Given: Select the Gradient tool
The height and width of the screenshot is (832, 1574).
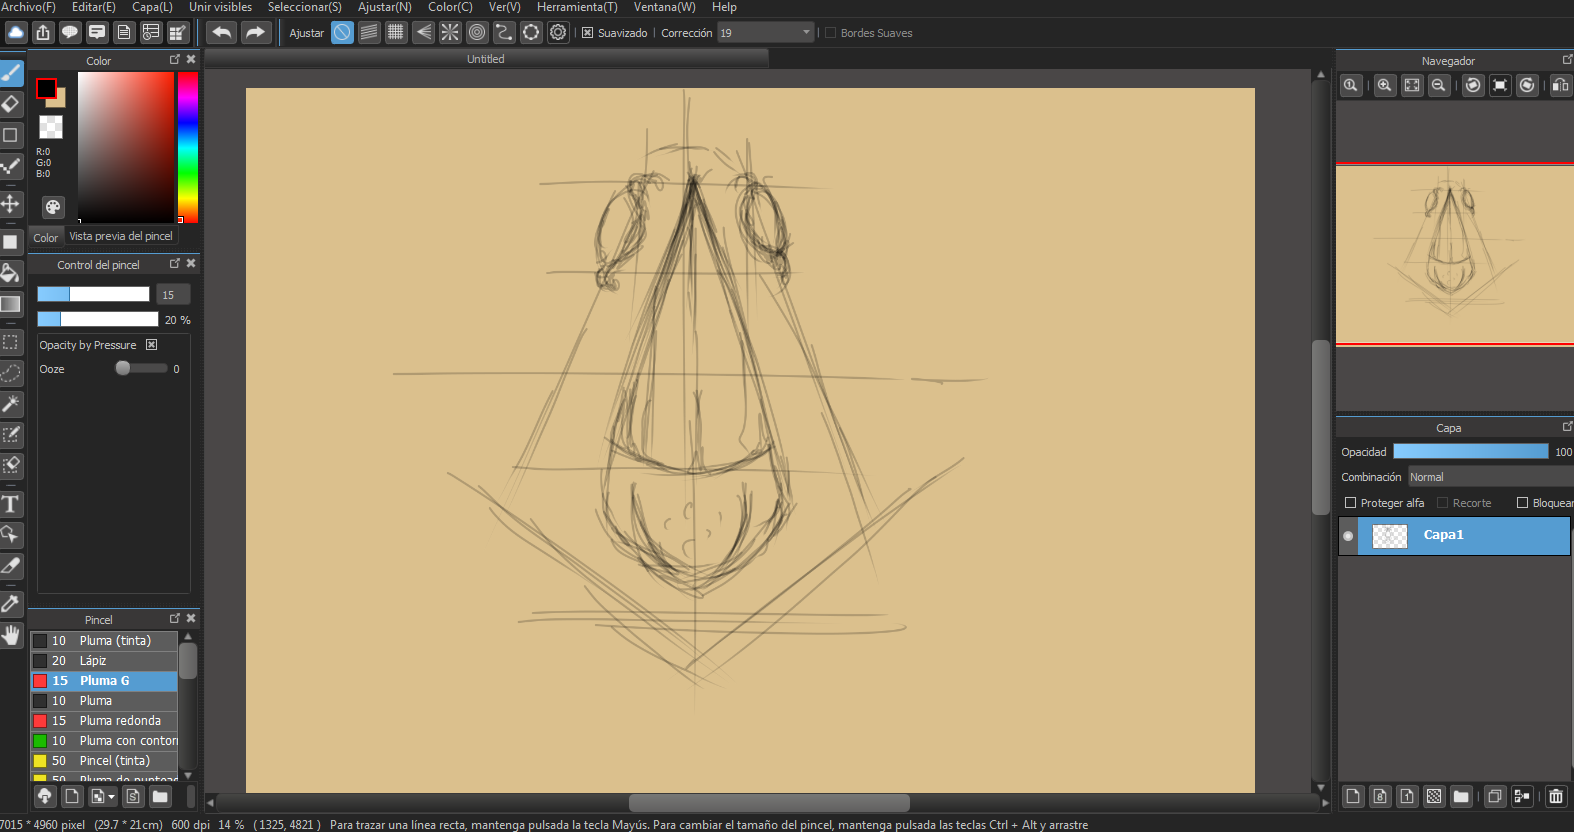Looking at the screenshot, I should pyautogui.click(x=11, y=304).
